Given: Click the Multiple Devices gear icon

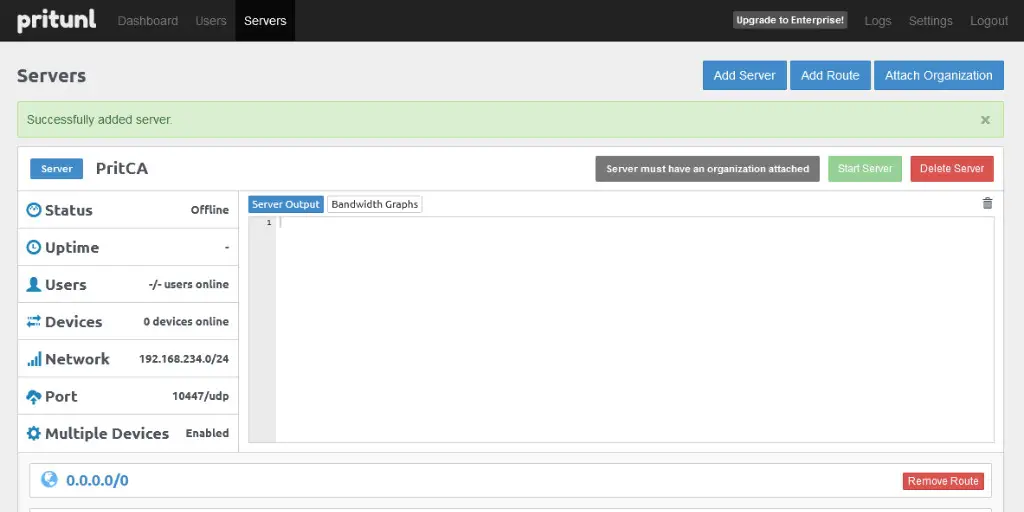Looking at the screenshot, I should coord(34,433).
